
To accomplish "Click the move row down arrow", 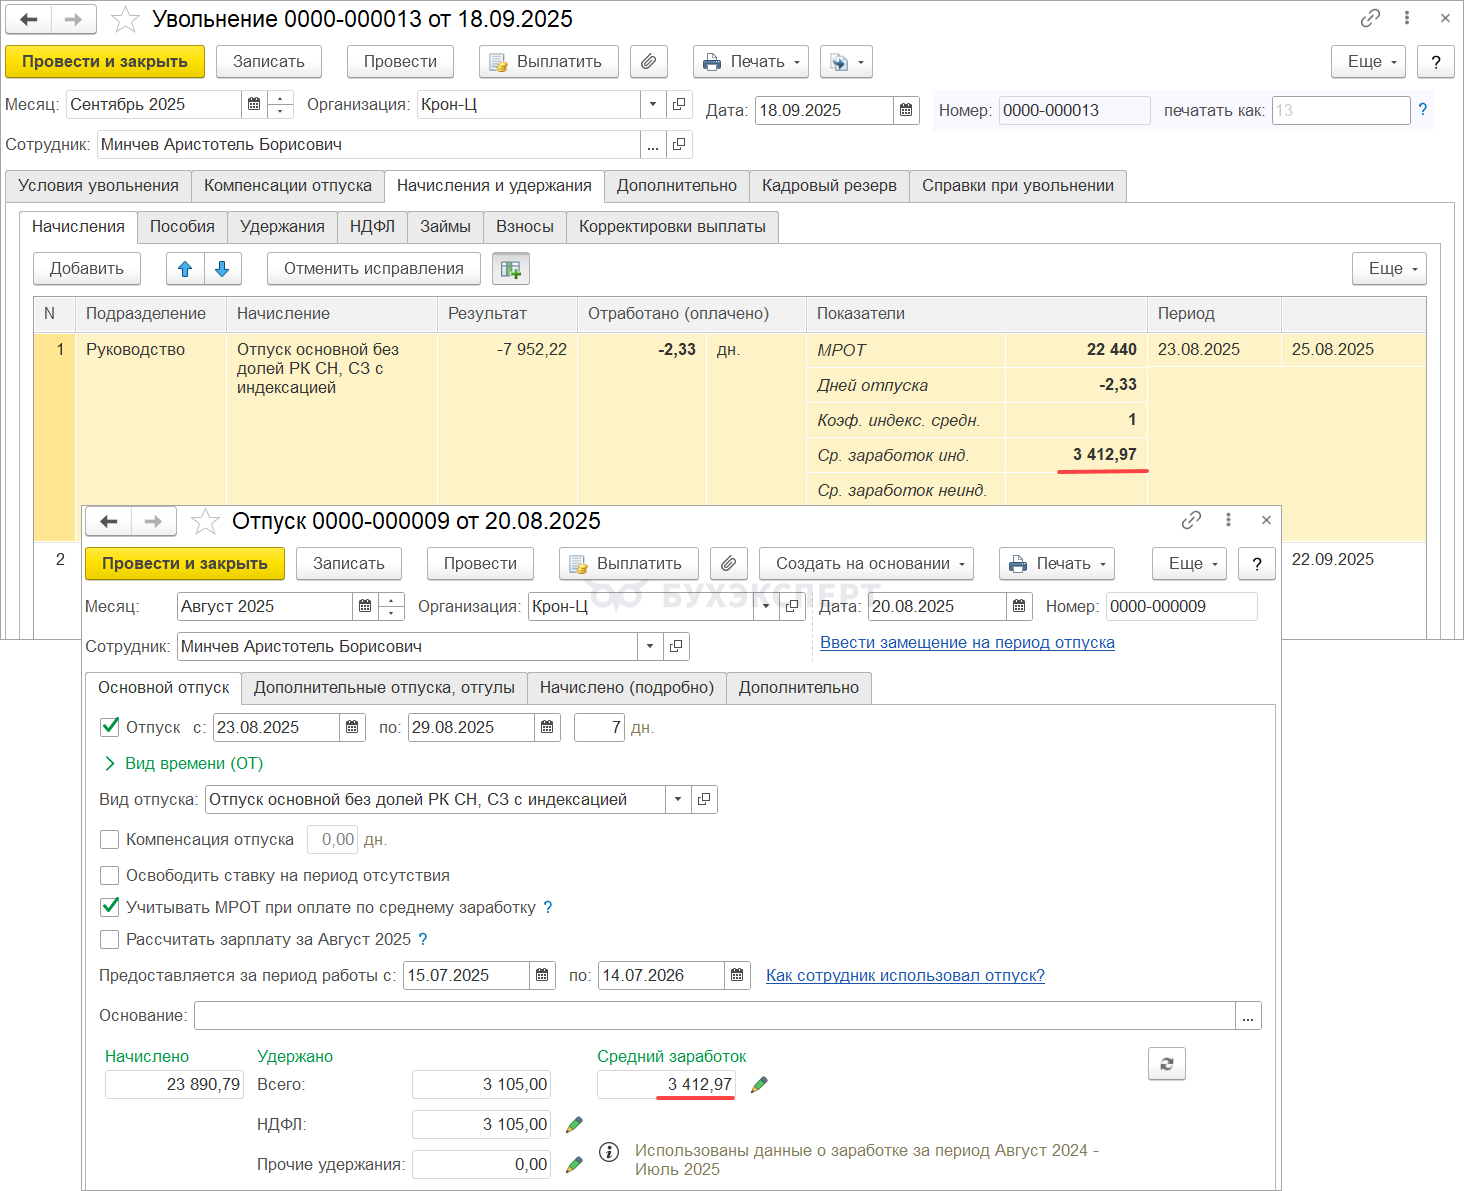I will [222, 269].
